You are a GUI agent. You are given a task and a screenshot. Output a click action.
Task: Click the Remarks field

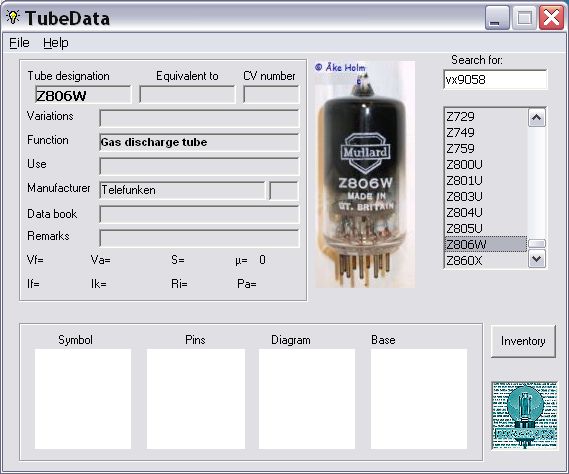[x=199, y=238]
